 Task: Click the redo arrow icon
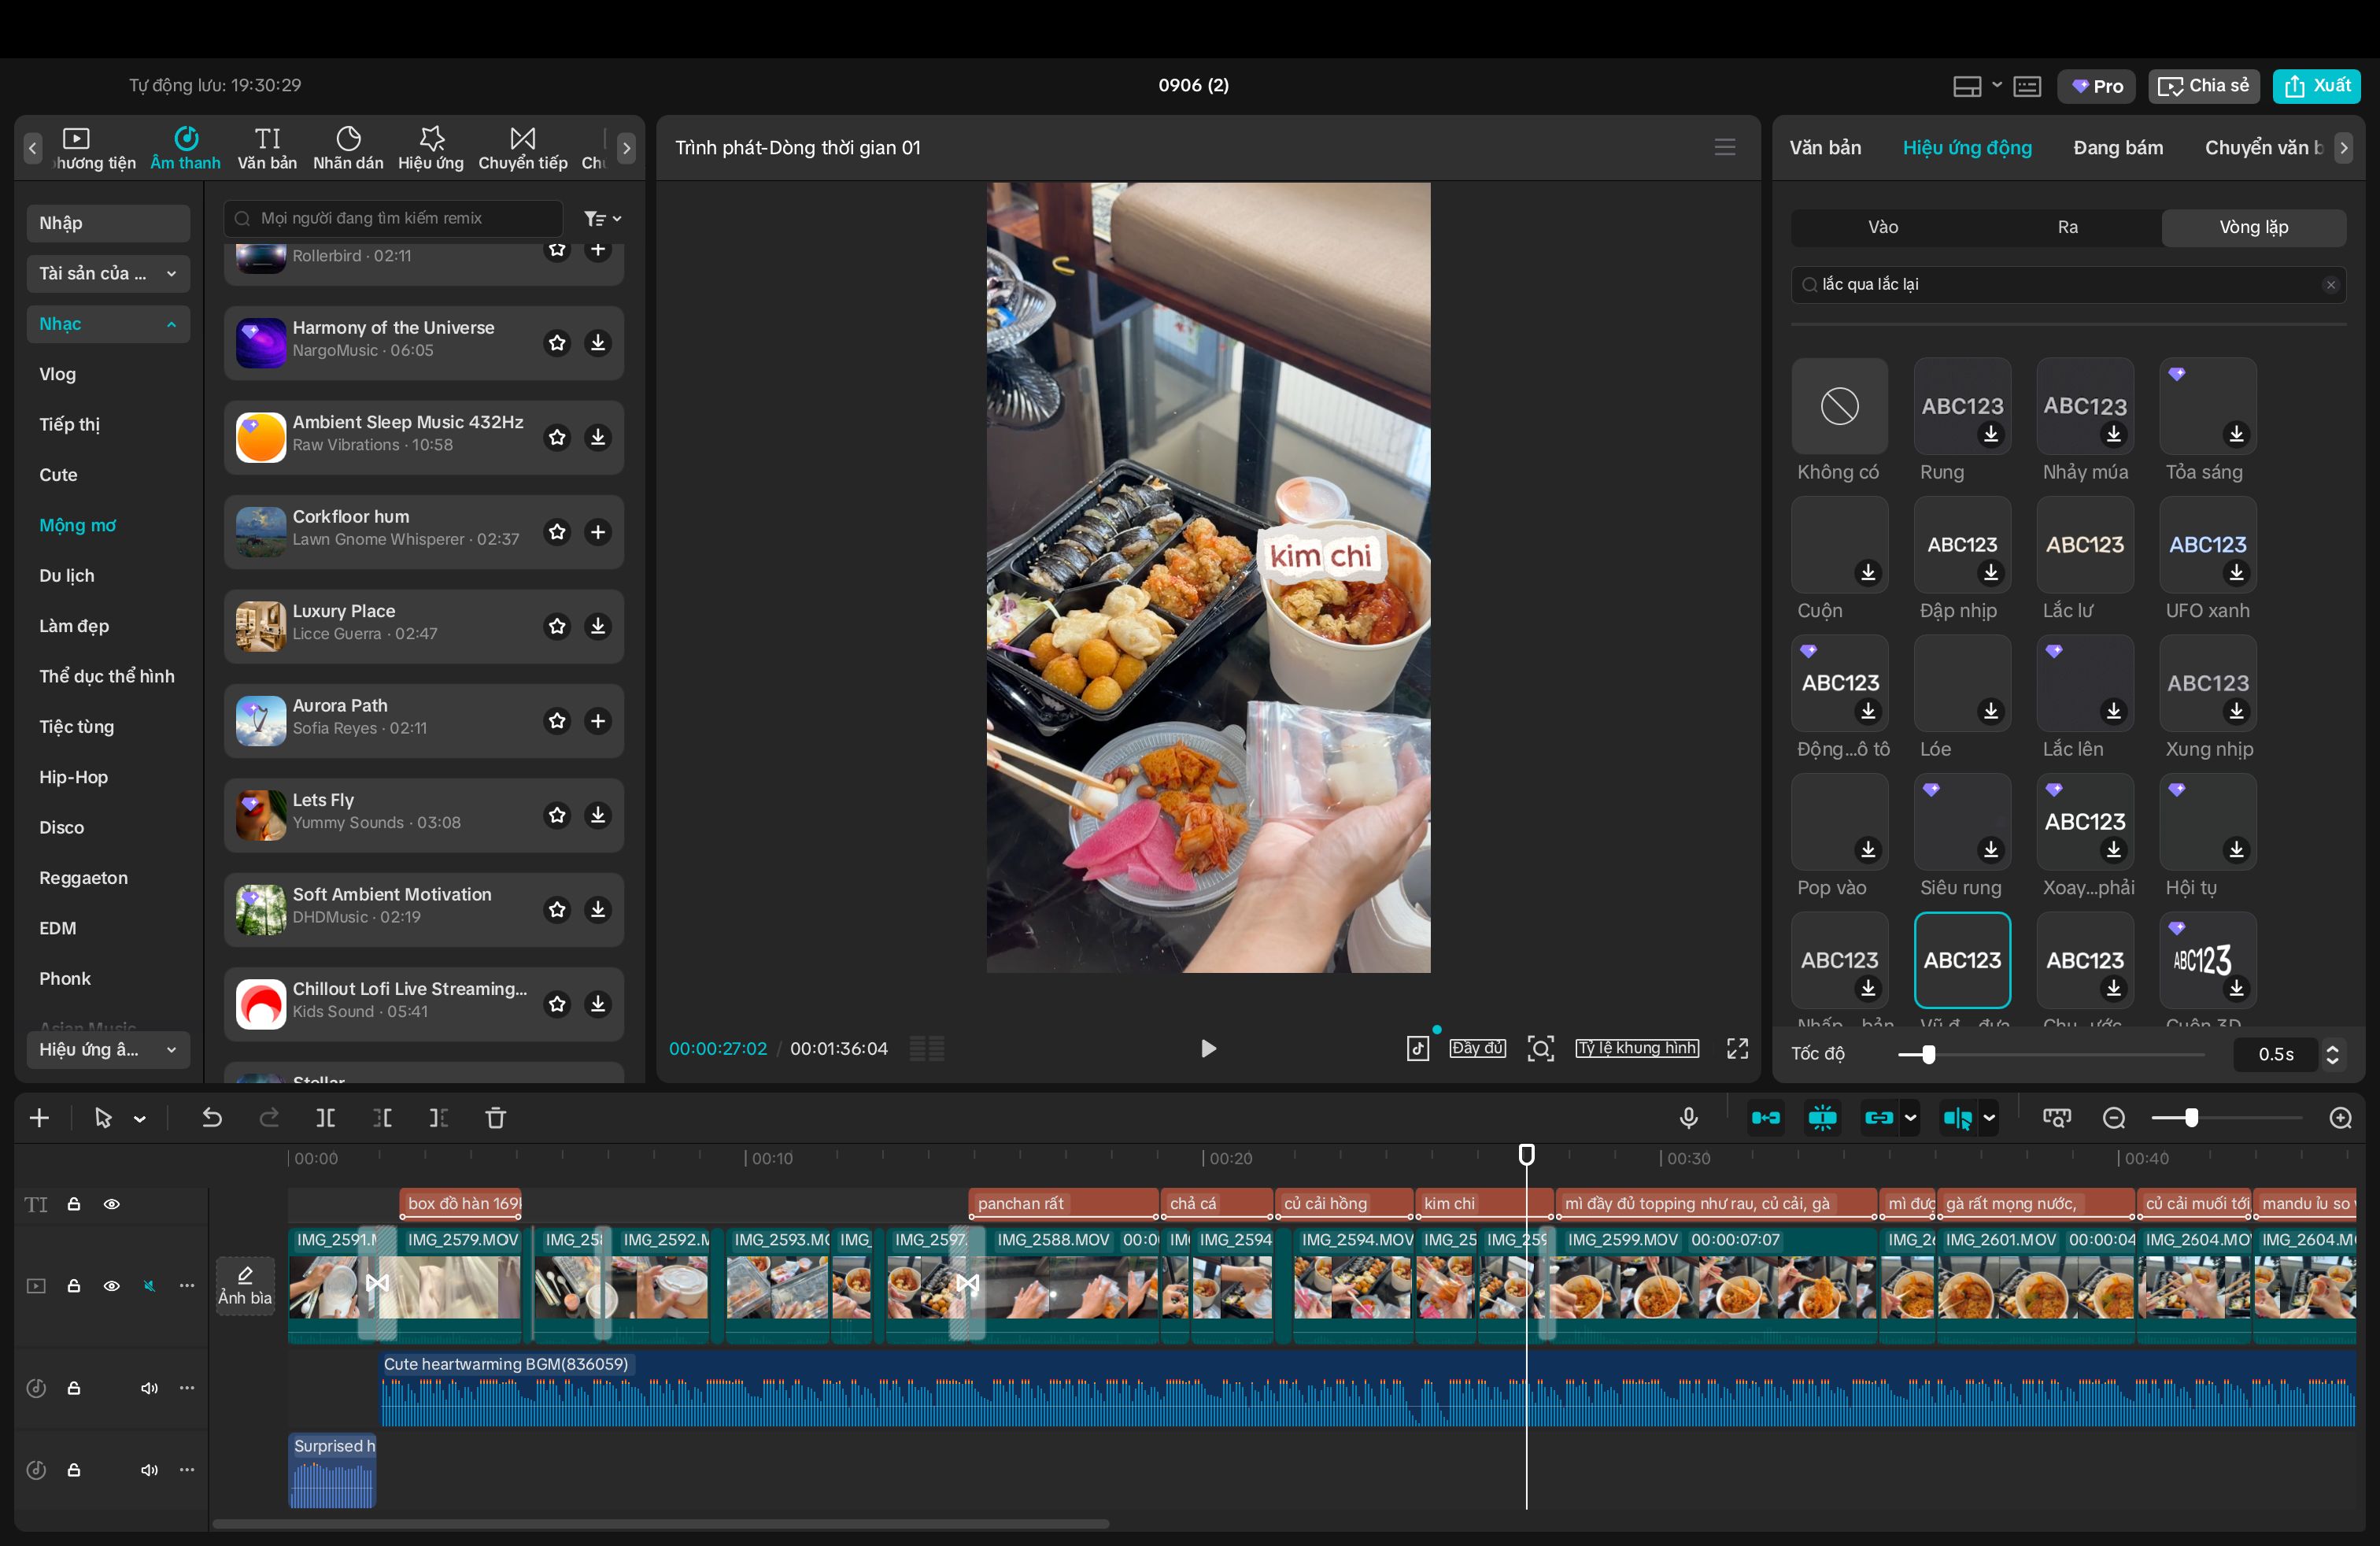click(269, 1118)
